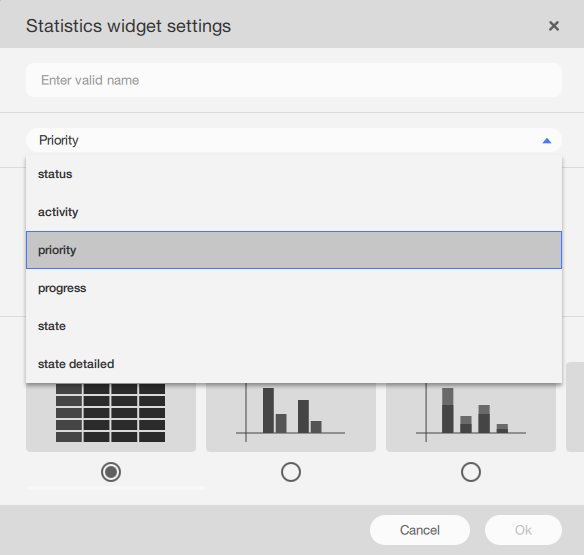Click the widget name input field

(294, 80)
